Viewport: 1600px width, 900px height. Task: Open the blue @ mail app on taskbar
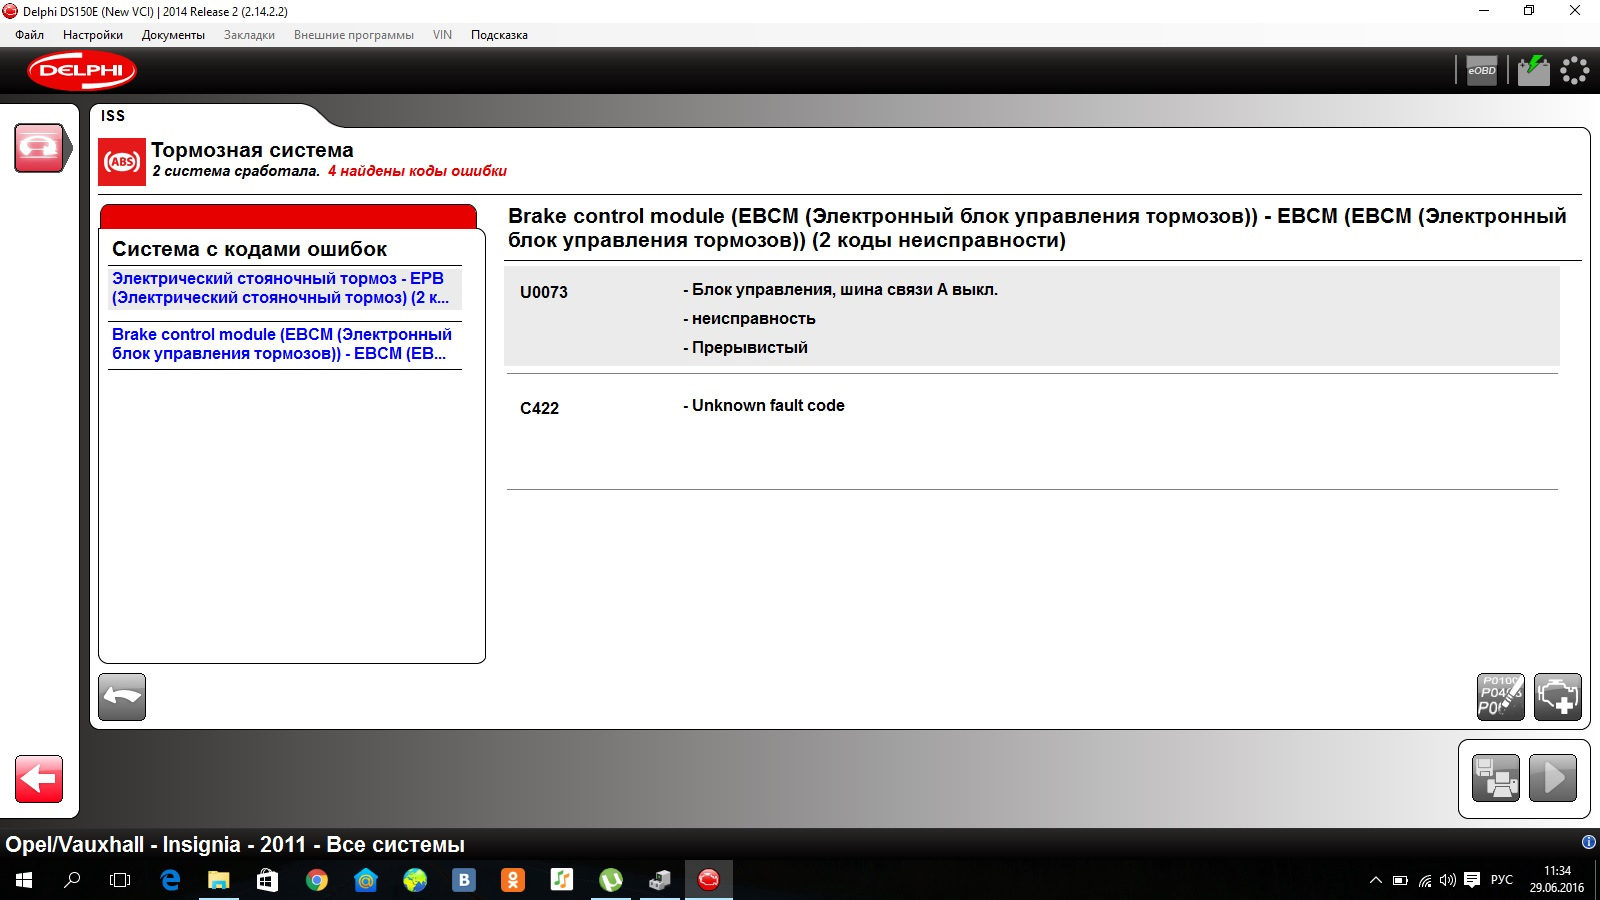point(365,880)
